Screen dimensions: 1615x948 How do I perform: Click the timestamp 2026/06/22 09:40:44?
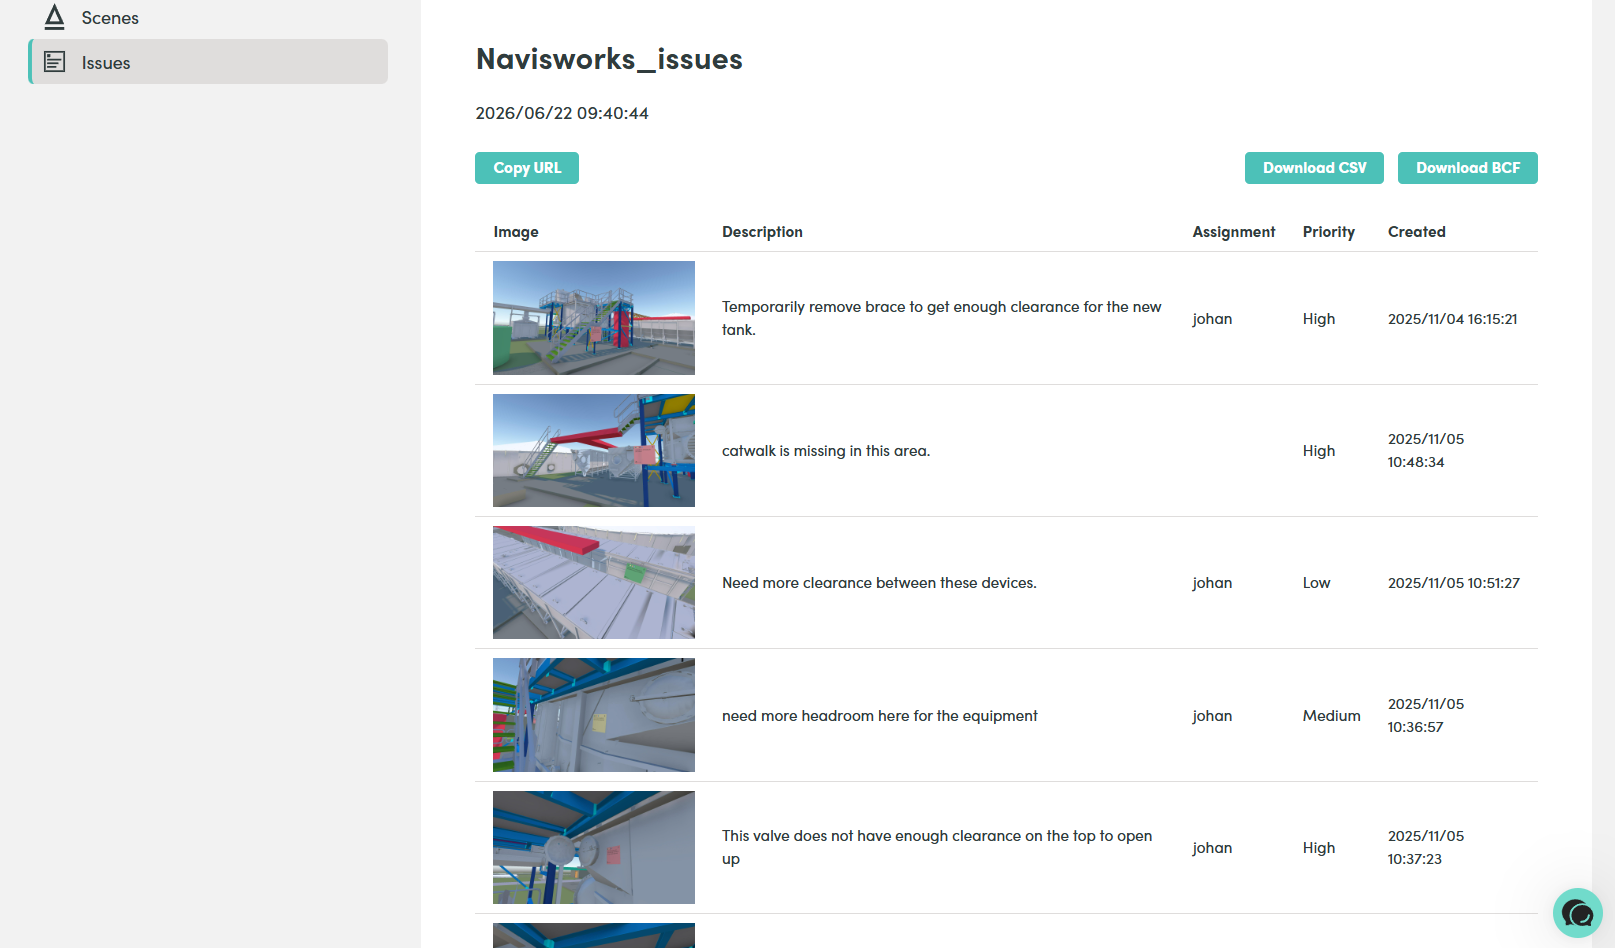coord(562,113)
